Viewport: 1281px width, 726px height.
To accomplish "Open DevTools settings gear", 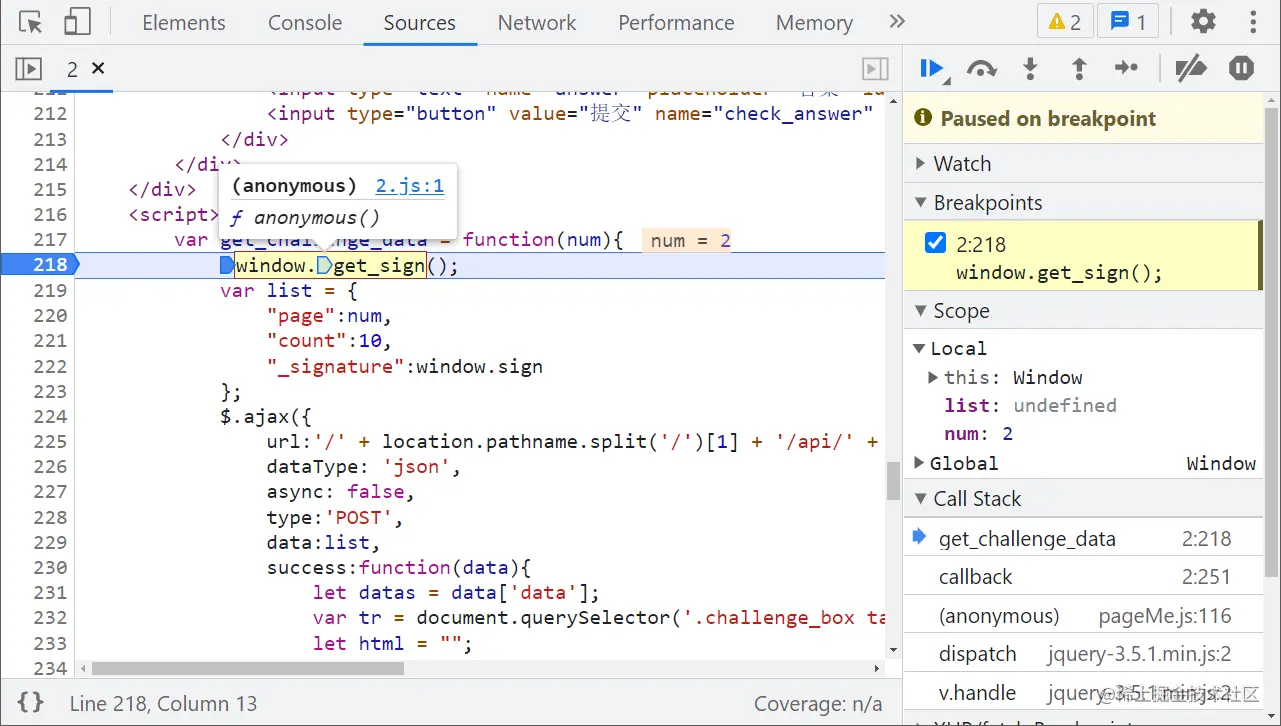I will coord(1204,22).
